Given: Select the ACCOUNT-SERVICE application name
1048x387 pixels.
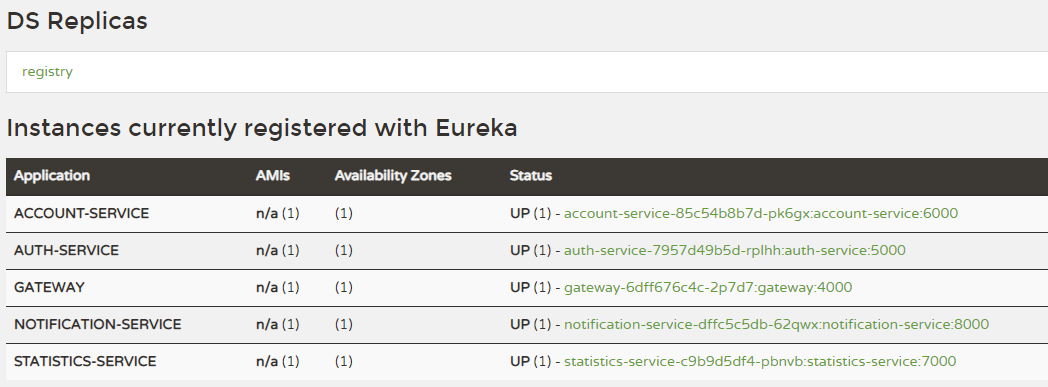Looking at the screenshot, I should pyautogui.click(x=82, y=213).
